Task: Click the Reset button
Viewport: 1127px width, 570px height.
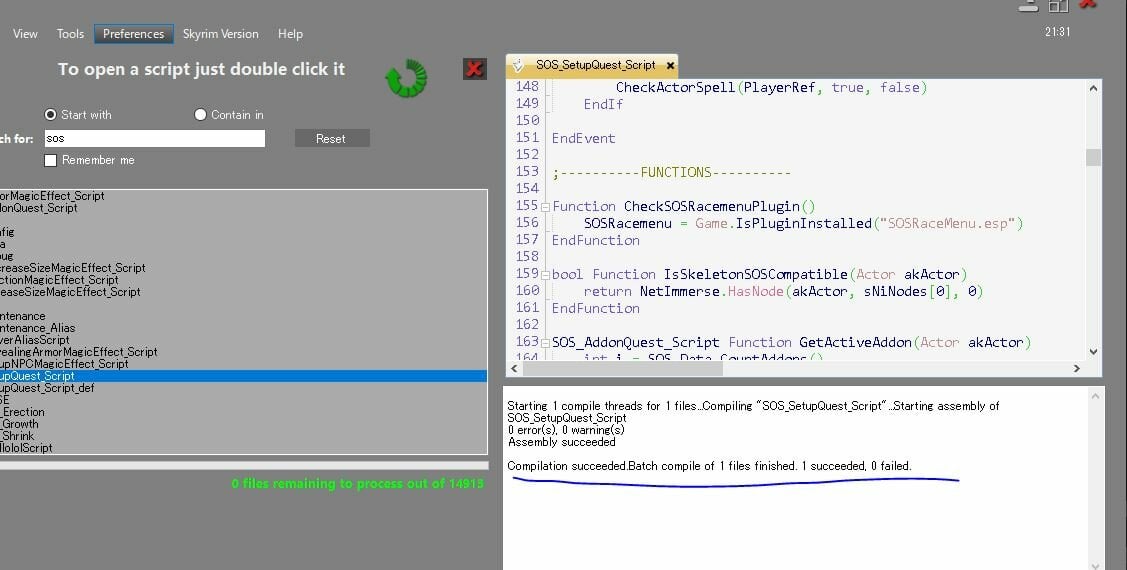Action: (x=332, y=138)
